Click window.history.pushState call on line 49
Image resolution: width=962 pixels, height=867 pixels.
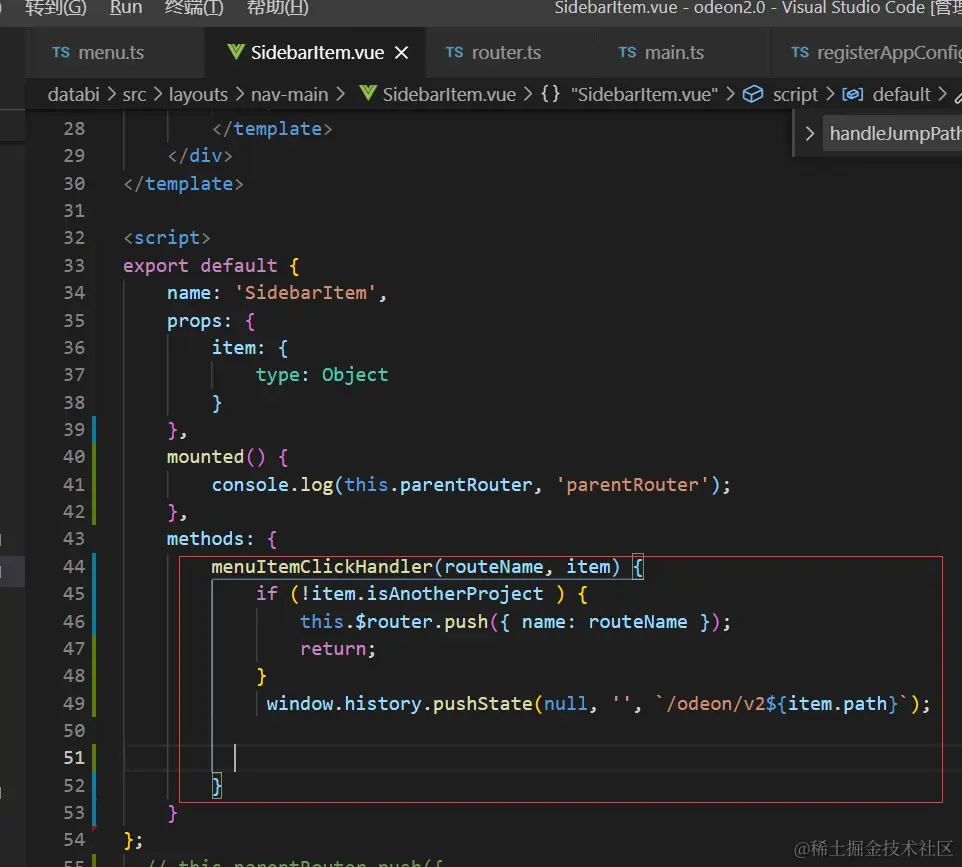click(399, 703)
